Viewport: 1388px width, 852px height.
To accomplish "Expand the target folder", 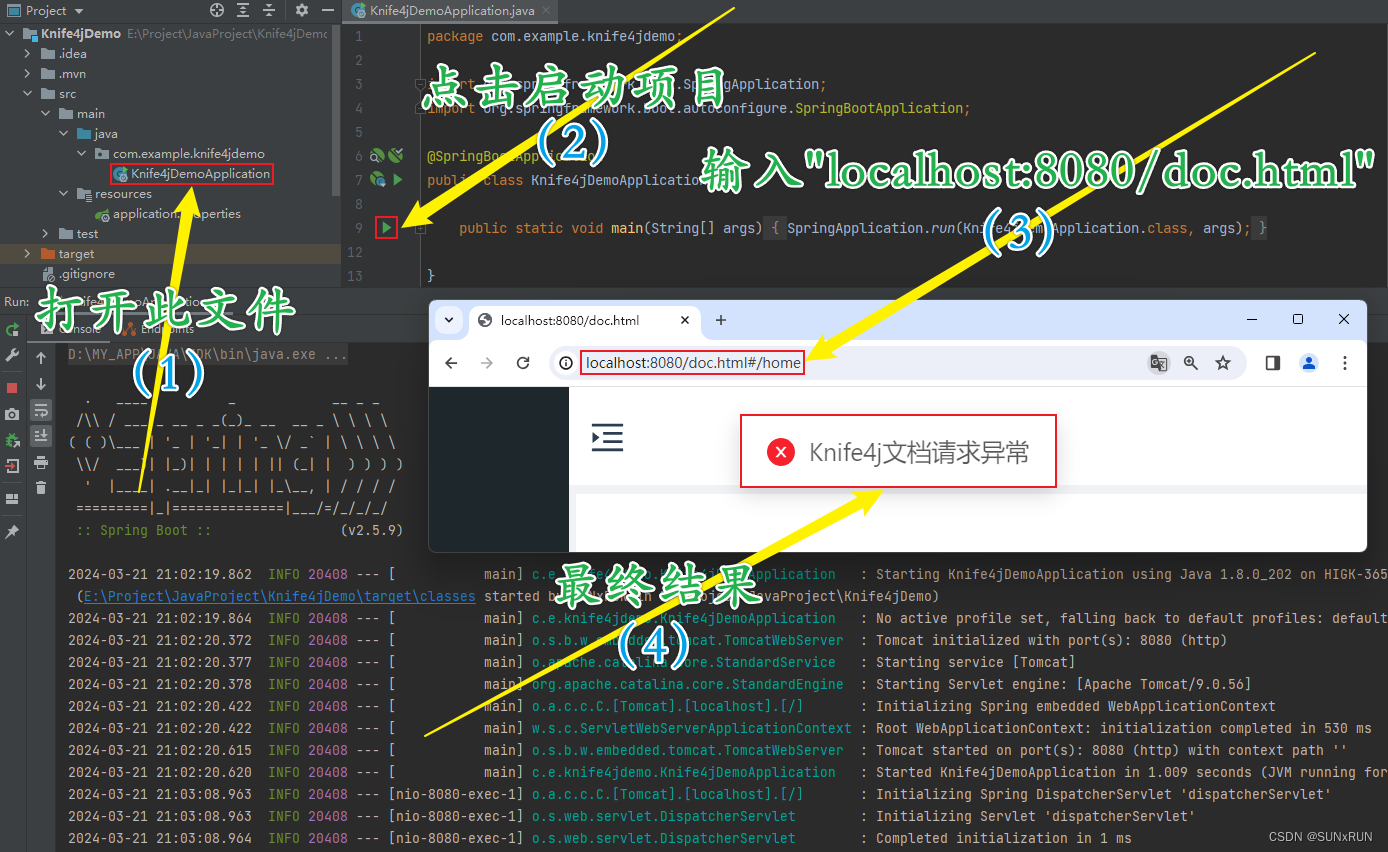I will [29, 253].
